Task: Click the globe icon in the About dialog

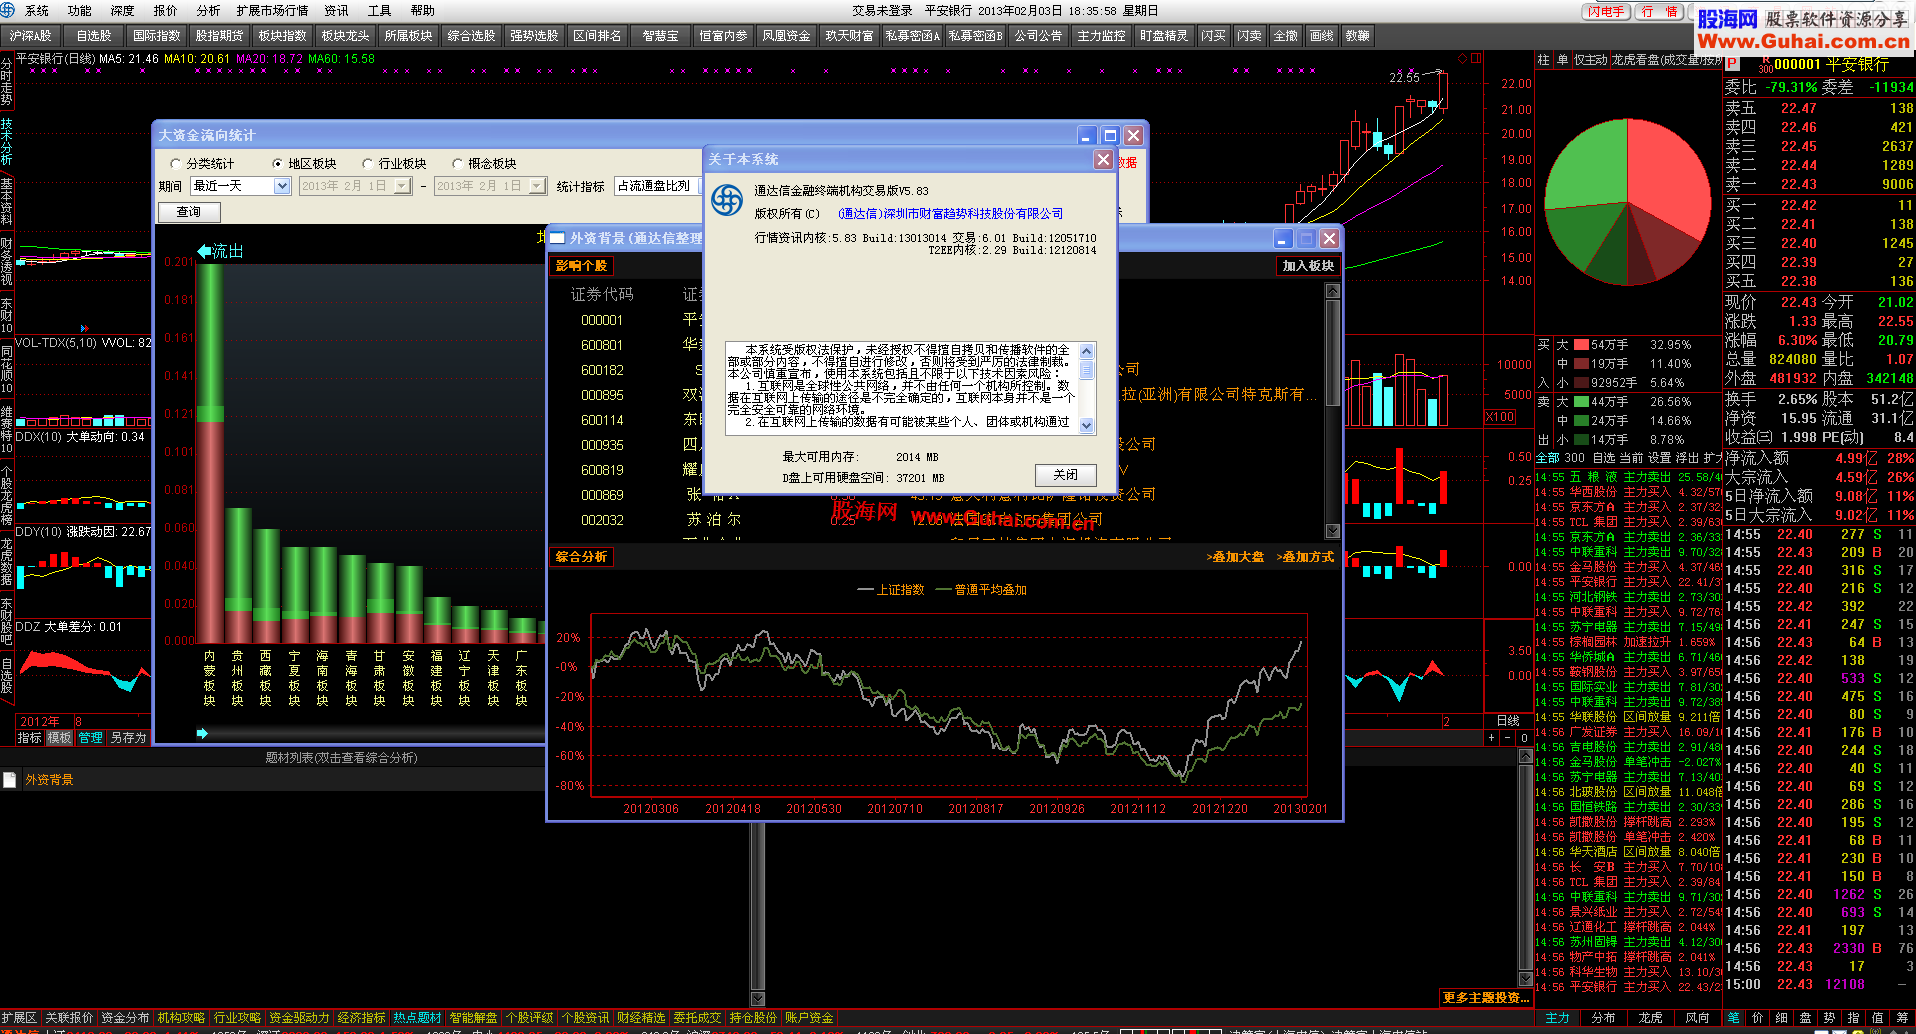Action: (x=726, y=200)
